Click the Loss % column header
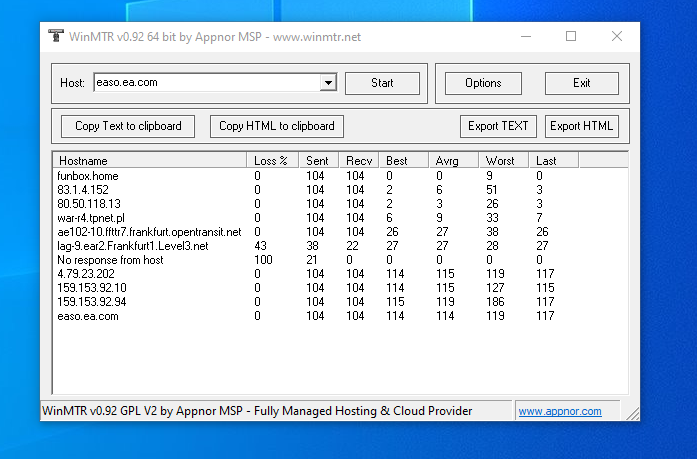This screenshot has height=459, width=697. point(272,160)
